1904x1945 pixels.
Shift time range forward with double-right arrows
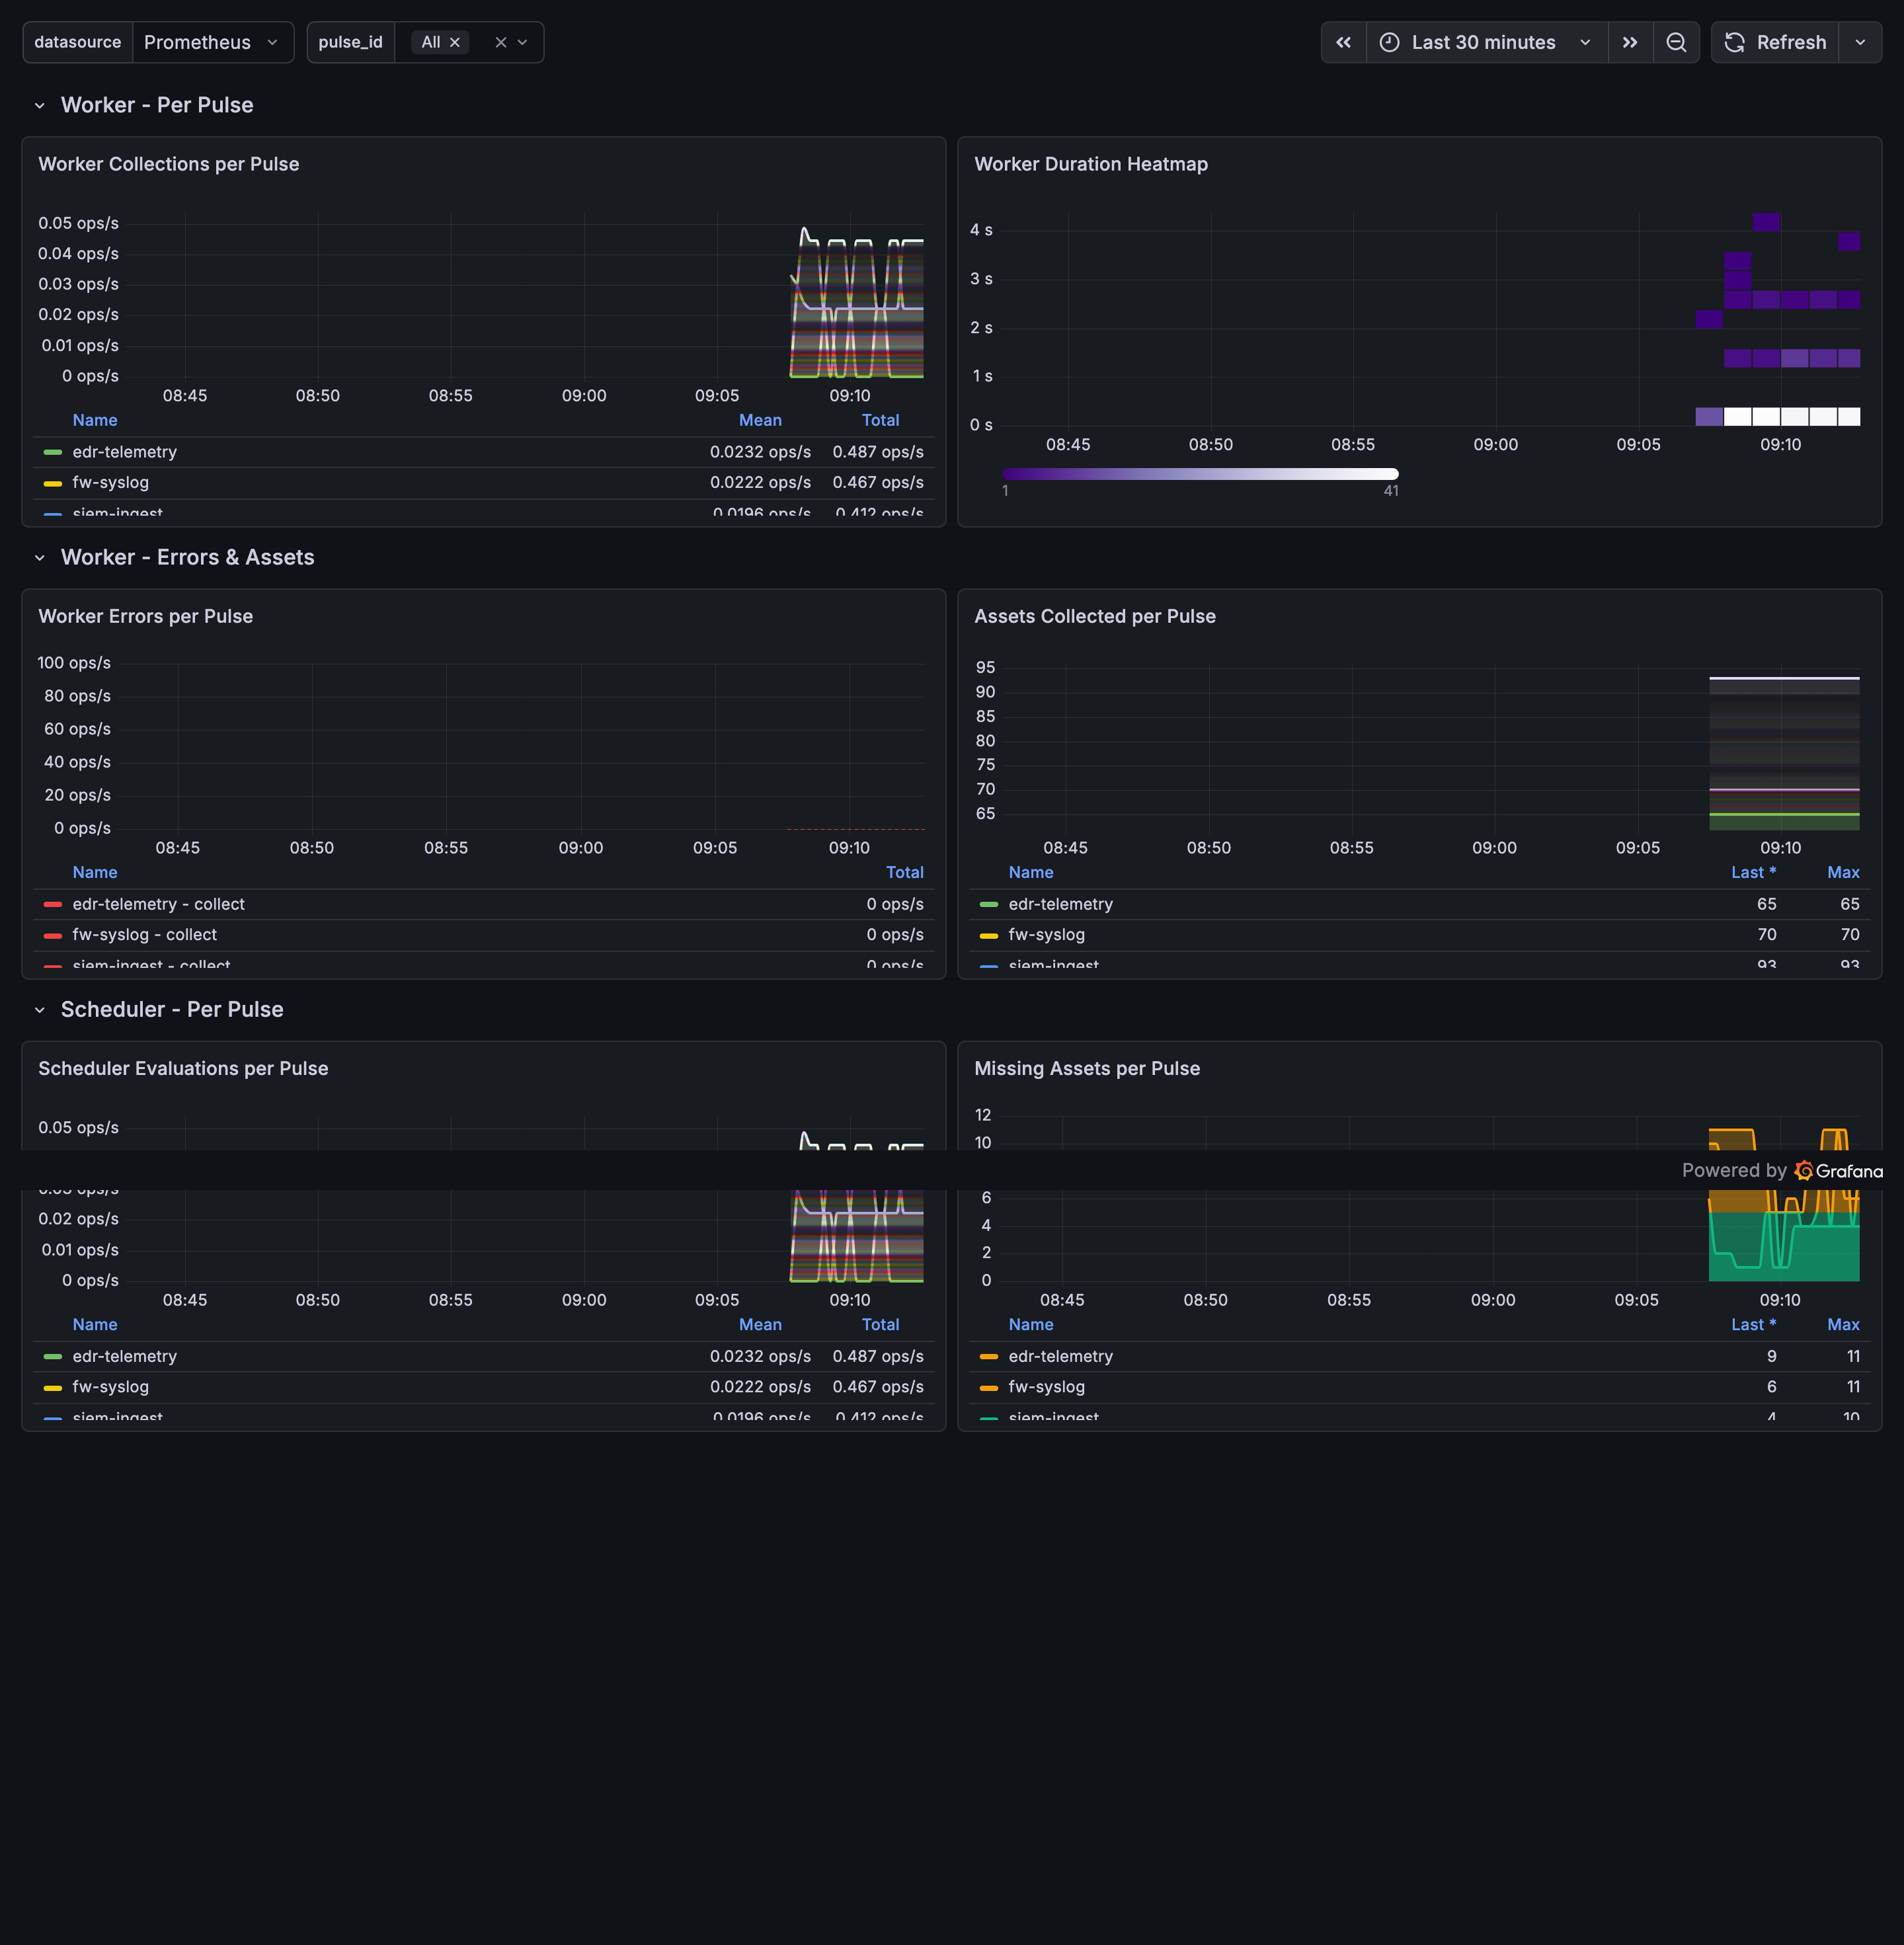1630,42
